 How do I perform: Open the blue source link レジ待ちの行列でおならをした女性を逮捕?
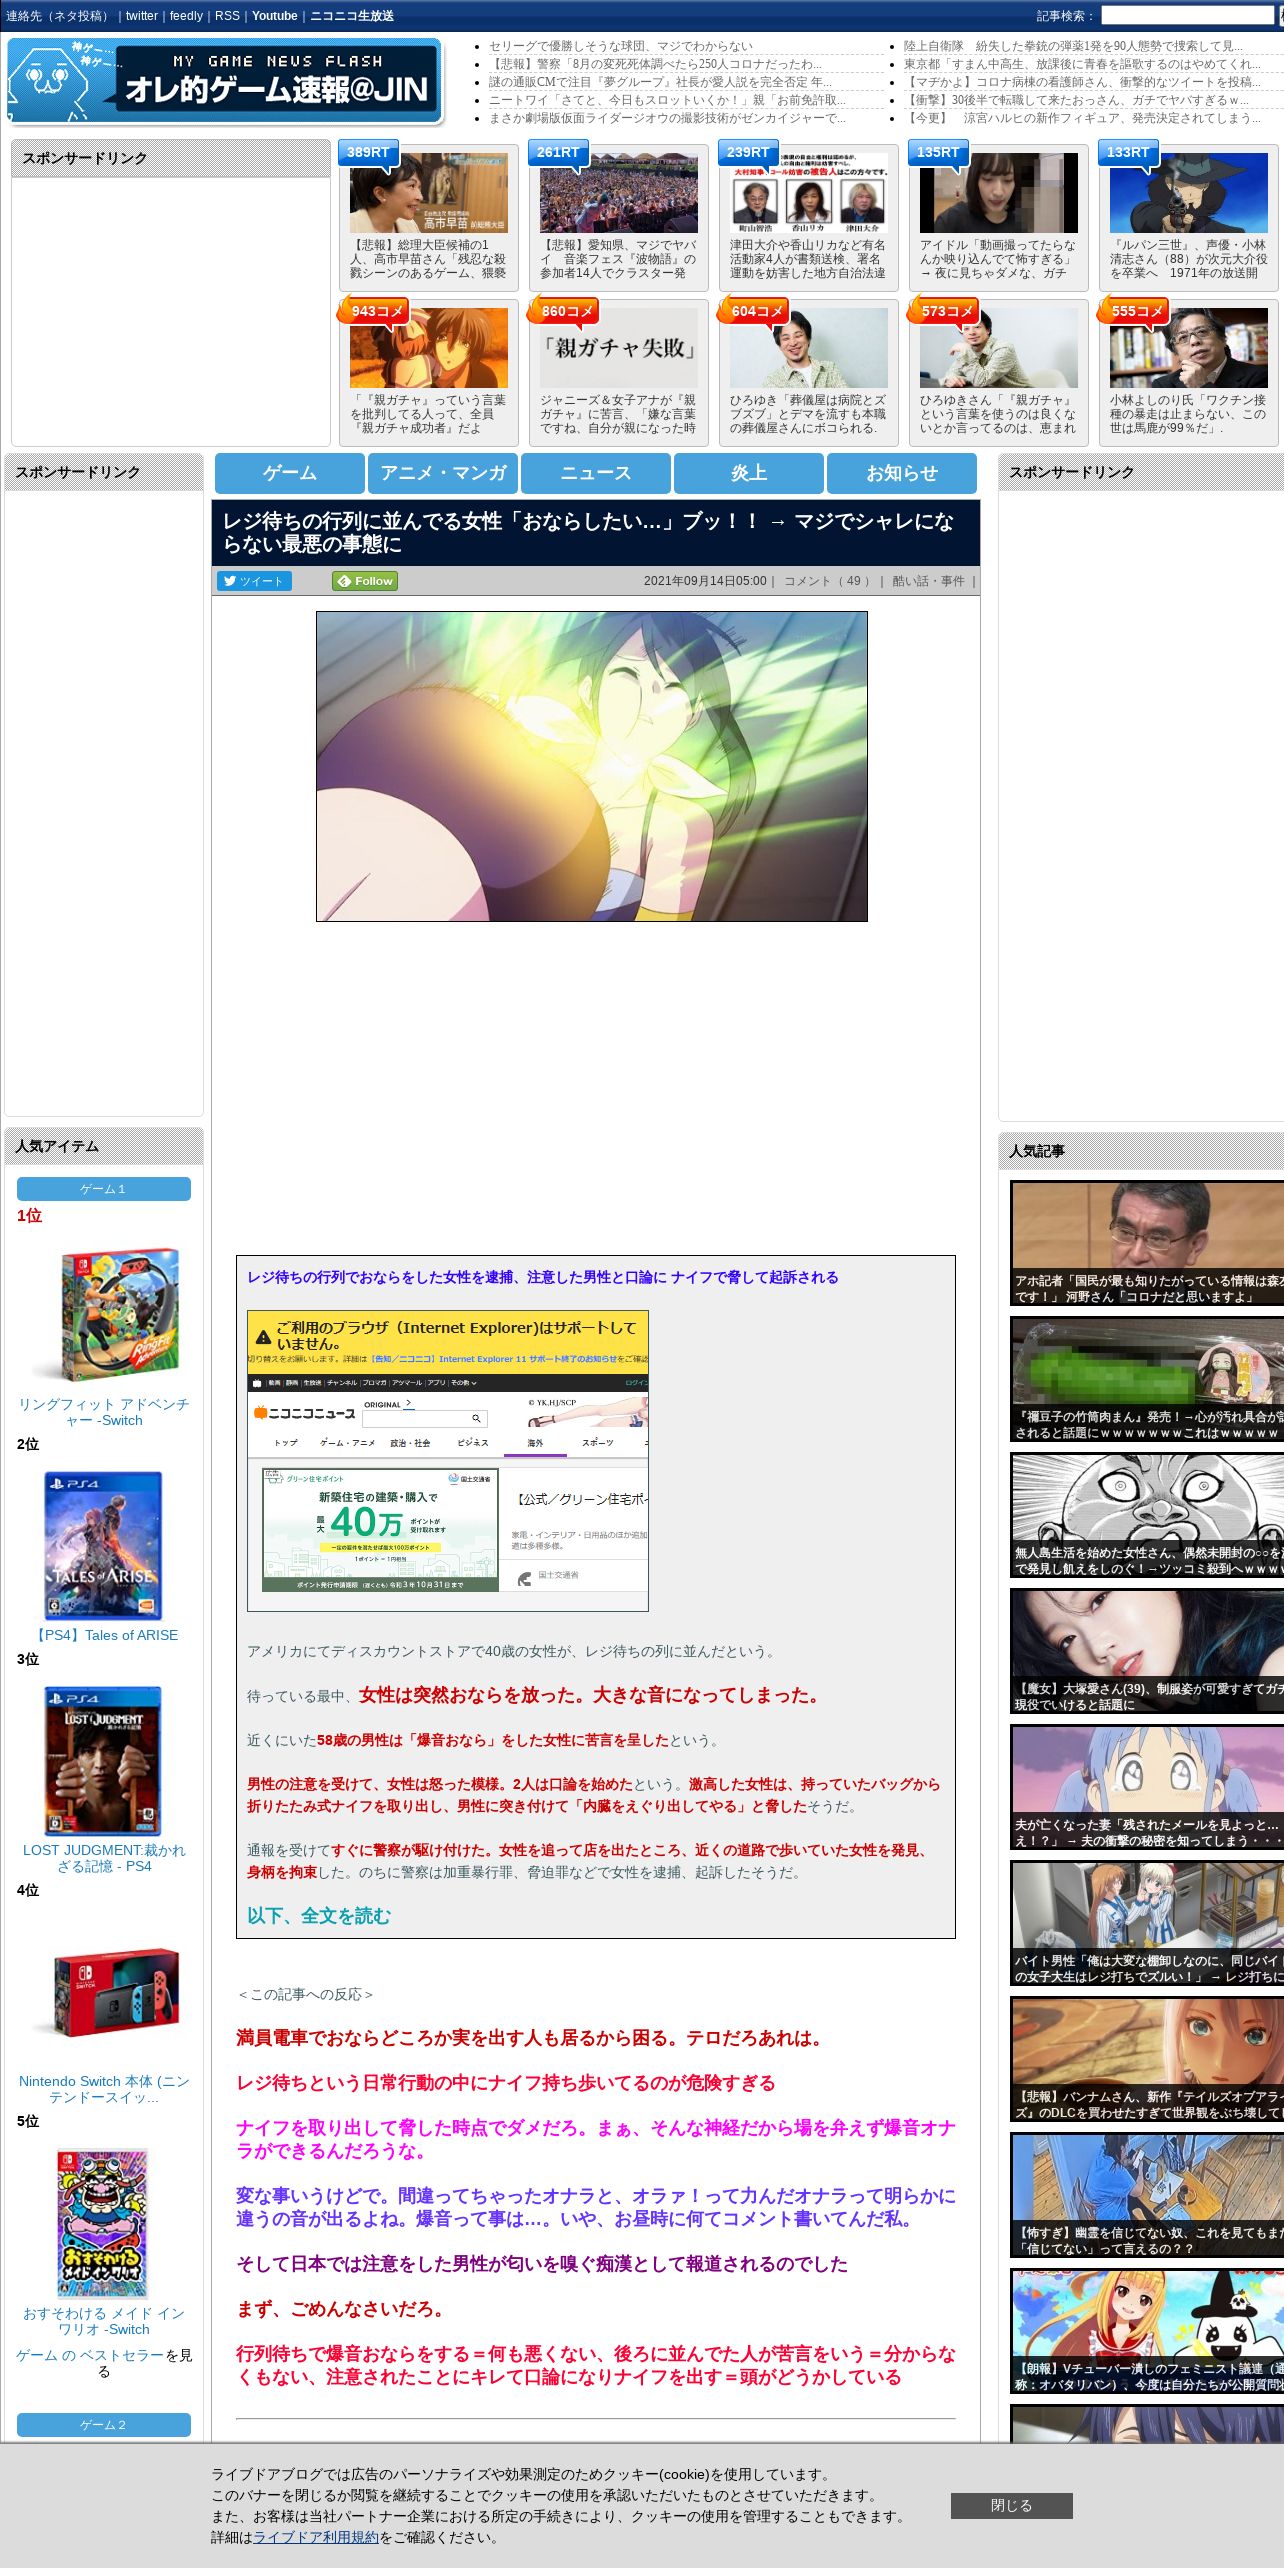[x=543, y=1277]
